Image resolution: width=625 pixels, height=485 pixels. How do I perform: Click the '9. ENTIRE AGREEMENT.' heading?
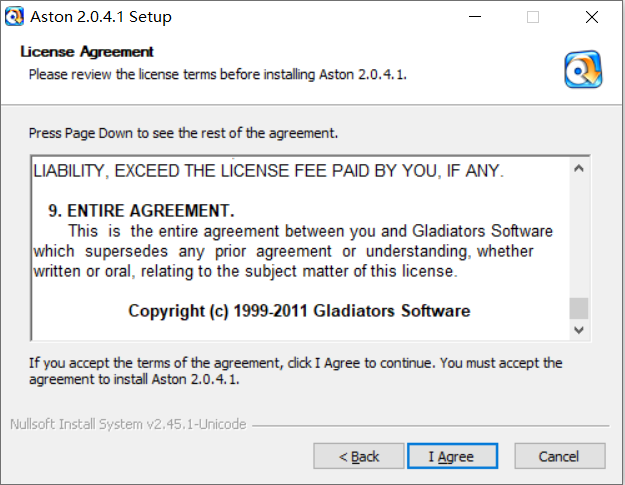pos(140,211)
